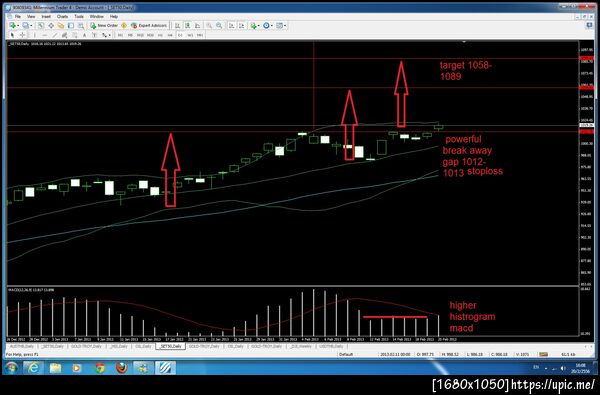600x395 pixels.
Task: Select the Equidistant Channel tool
Action: point(64,35)
